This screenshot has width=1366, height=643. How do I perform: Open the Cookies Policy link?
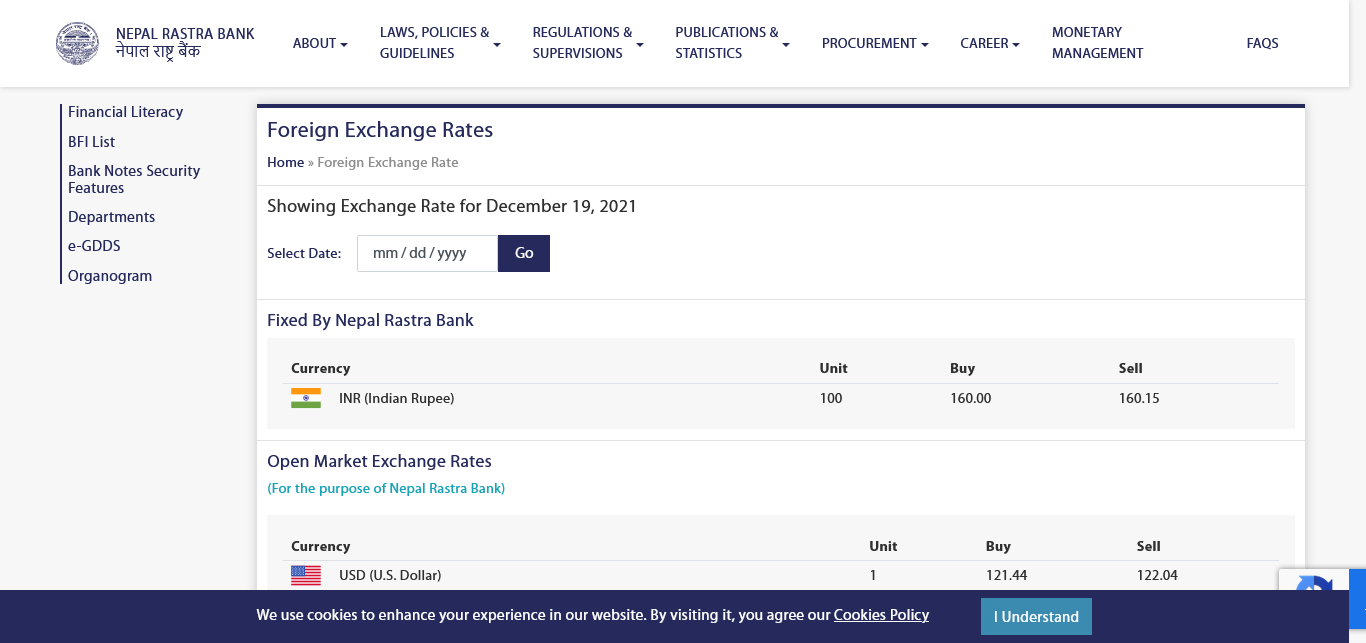tap(881, 615)
